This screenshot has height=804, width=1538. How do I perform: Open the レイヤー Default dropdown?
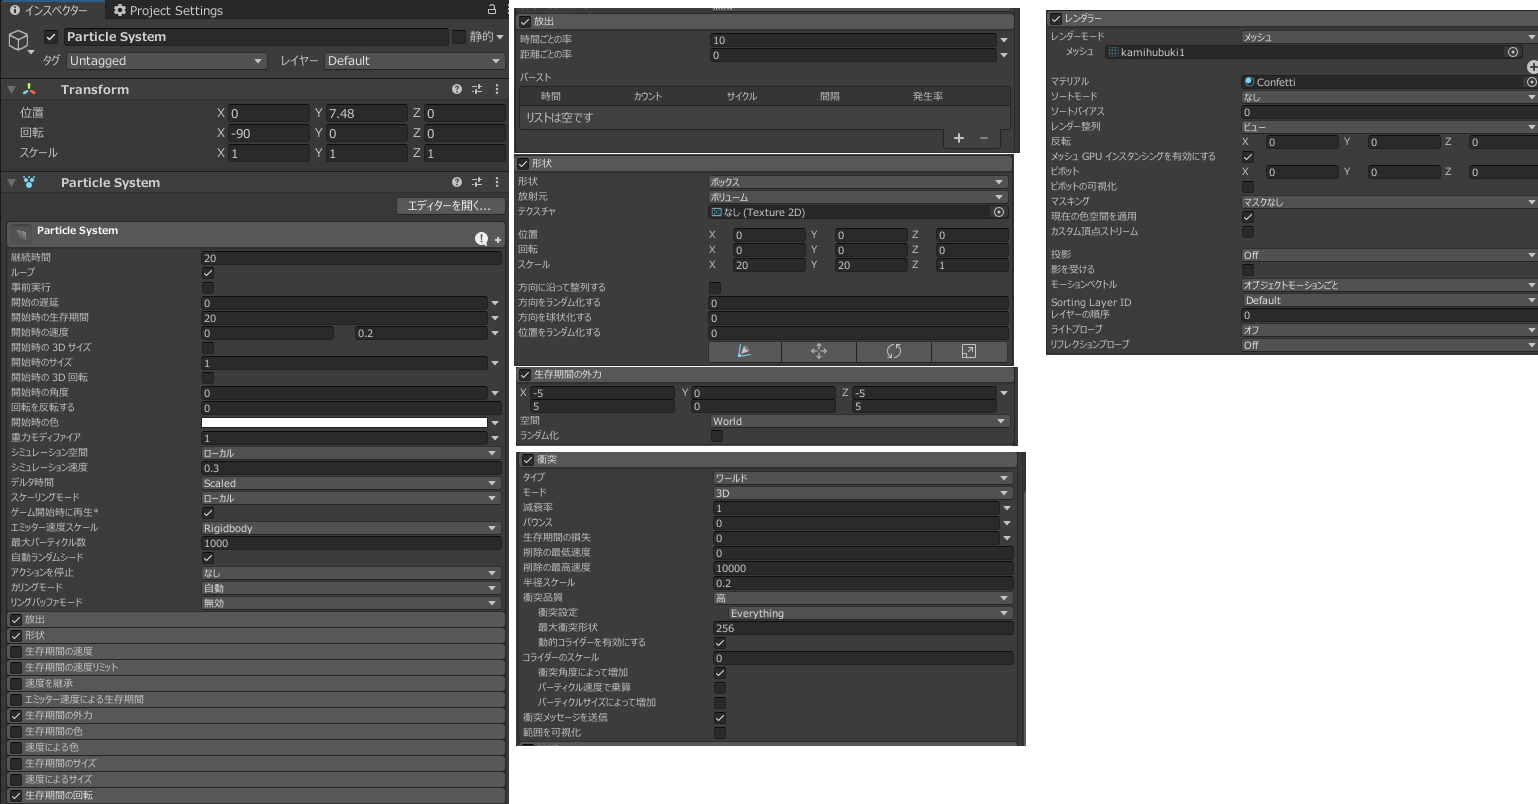coord(414,61)
